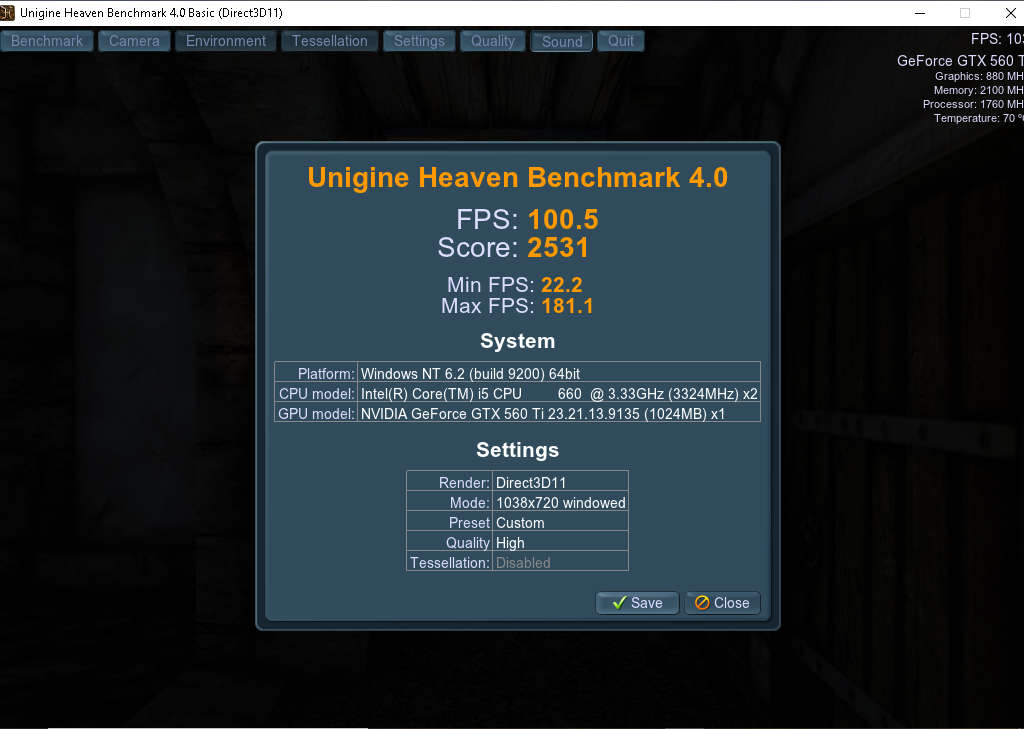Click the Render Direct3D11 row
Screen dimensions: 1024x729
(517, 481)
